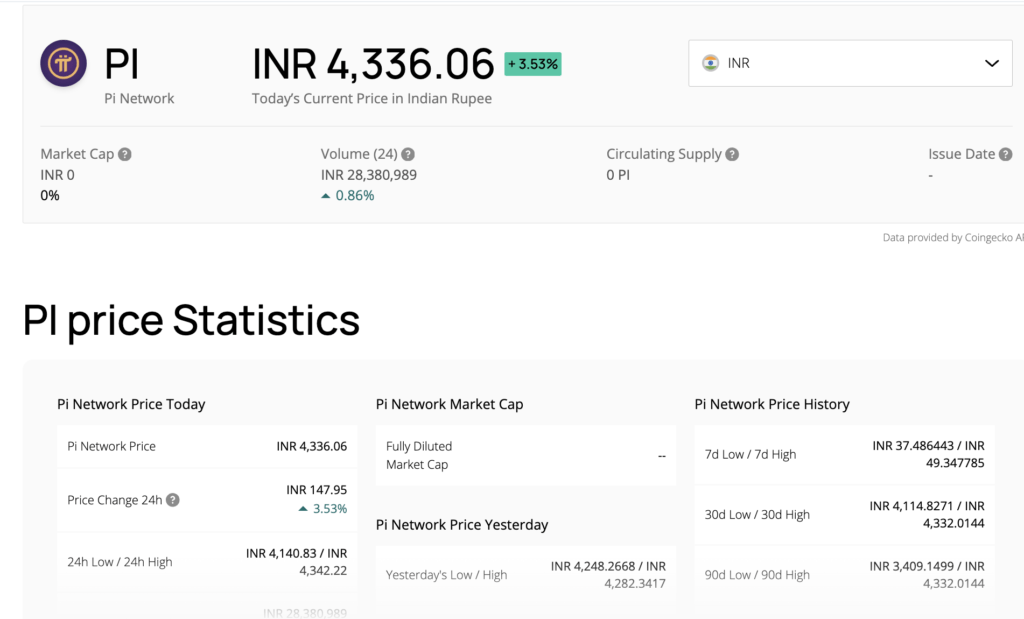Click the 0% market cap change value
This screenshot has height=619, width=1024.
[50, 196]
